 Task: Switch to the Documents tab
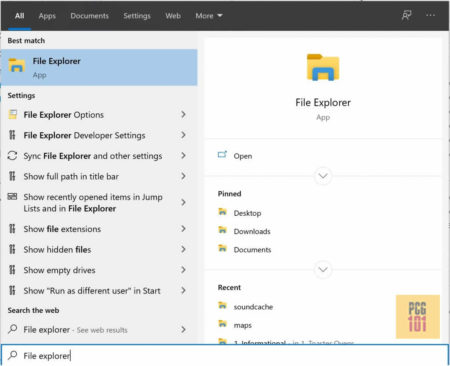[89, 16]
